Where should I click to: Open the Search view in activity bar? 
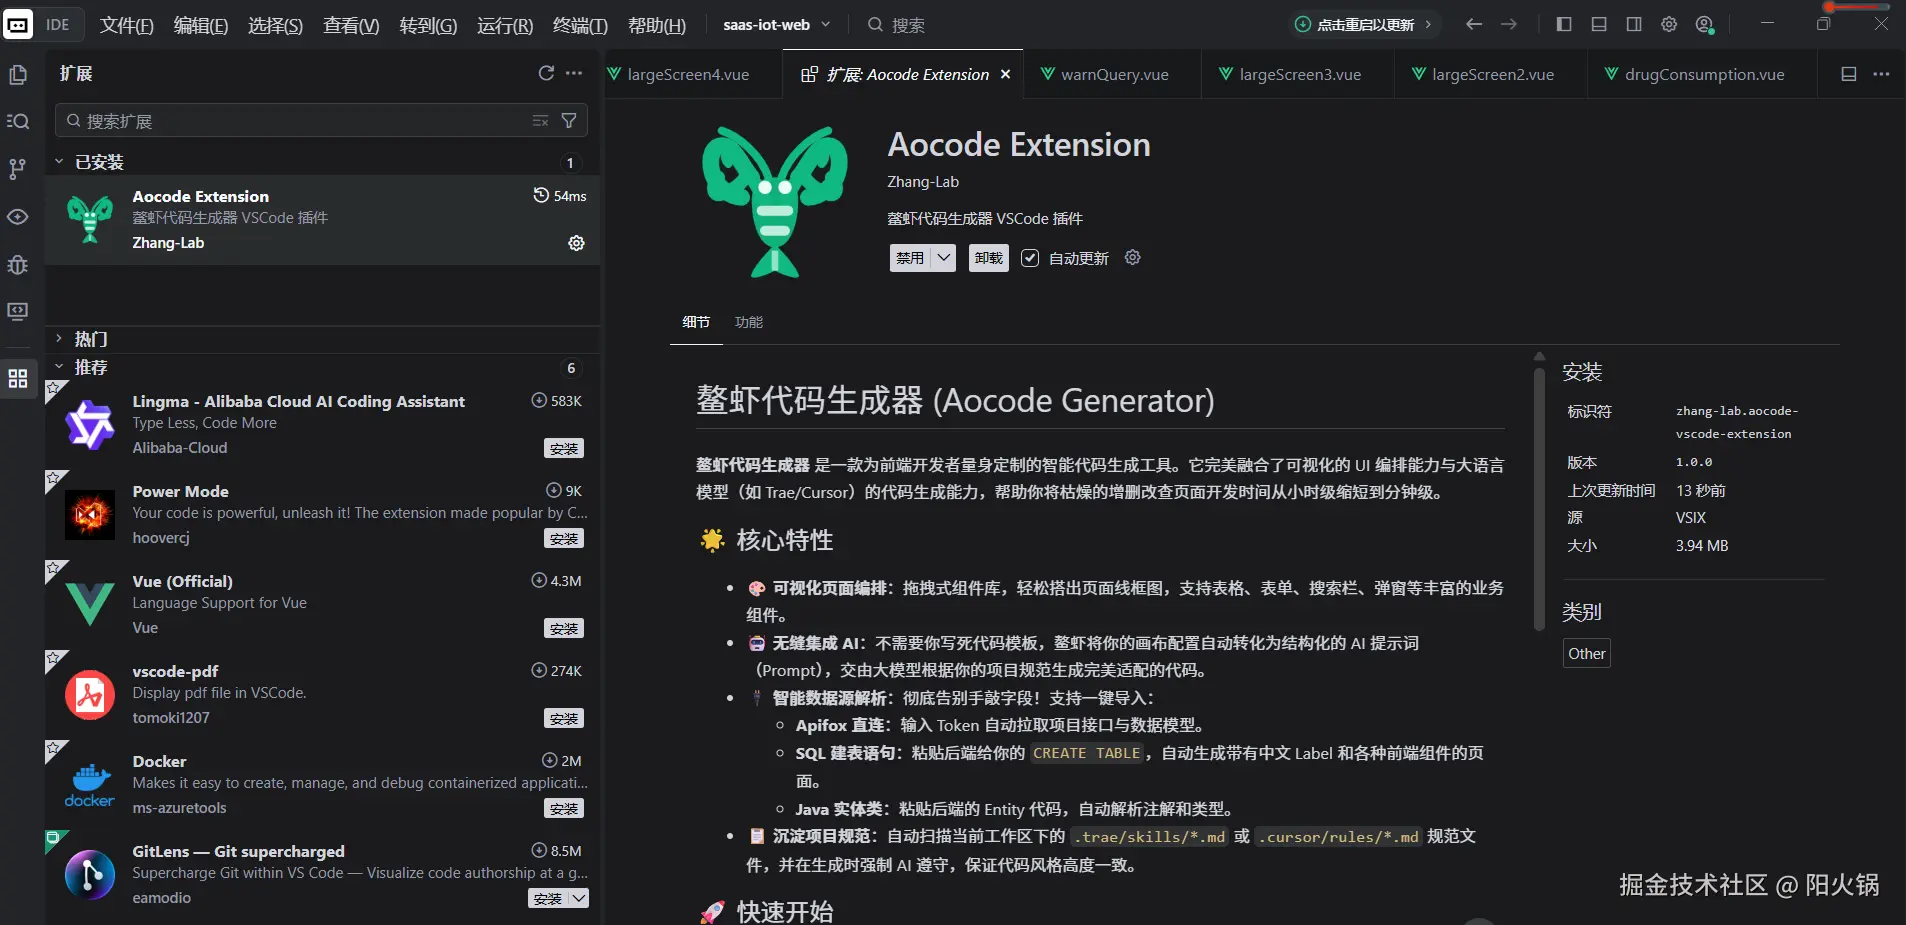18,121
